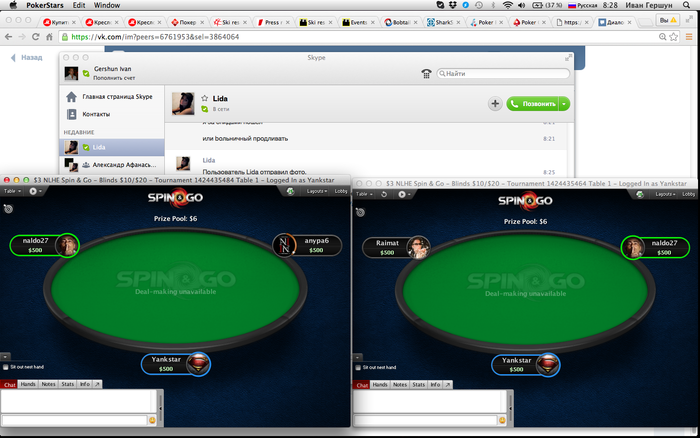Click naldo27's avatar in left table
The width and height of the screenshot is (700, 438).
(x=67, y=245)
